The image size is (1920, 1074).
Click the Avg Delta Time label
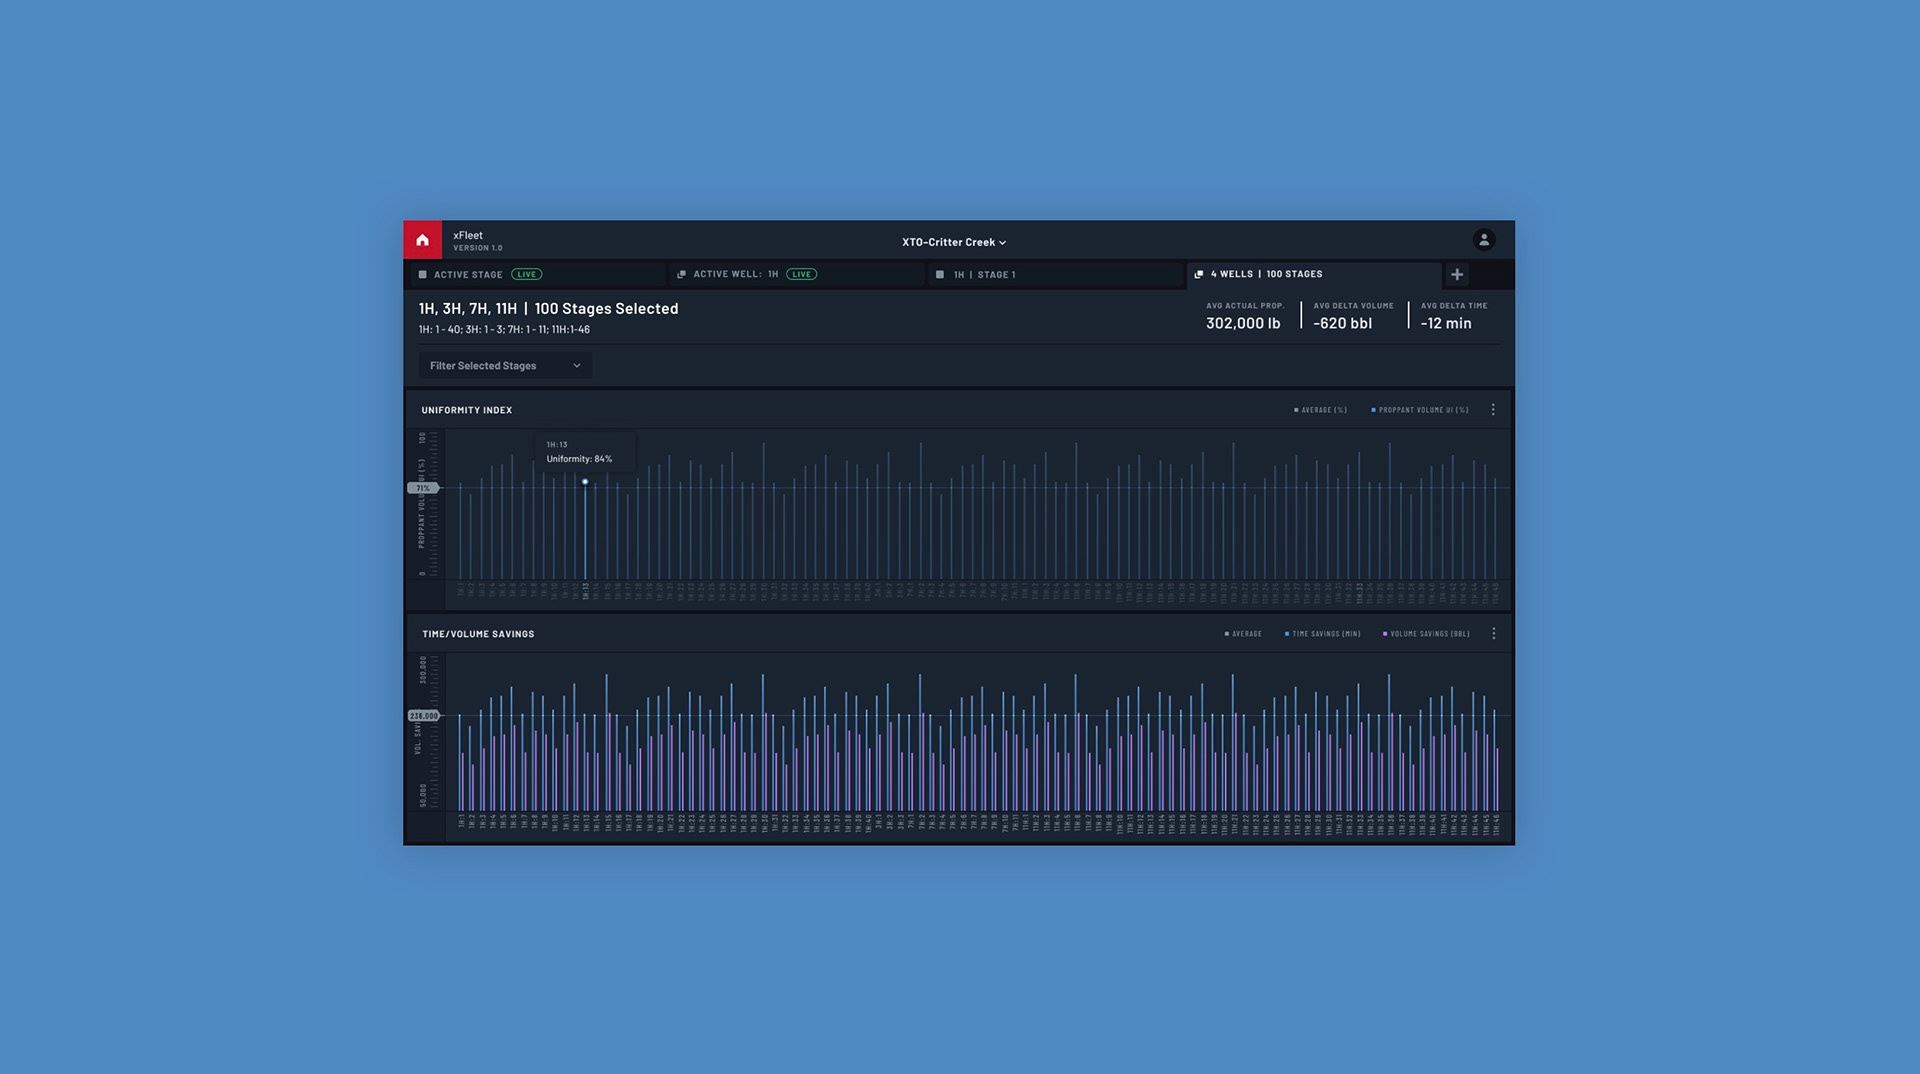[1454, 306]
